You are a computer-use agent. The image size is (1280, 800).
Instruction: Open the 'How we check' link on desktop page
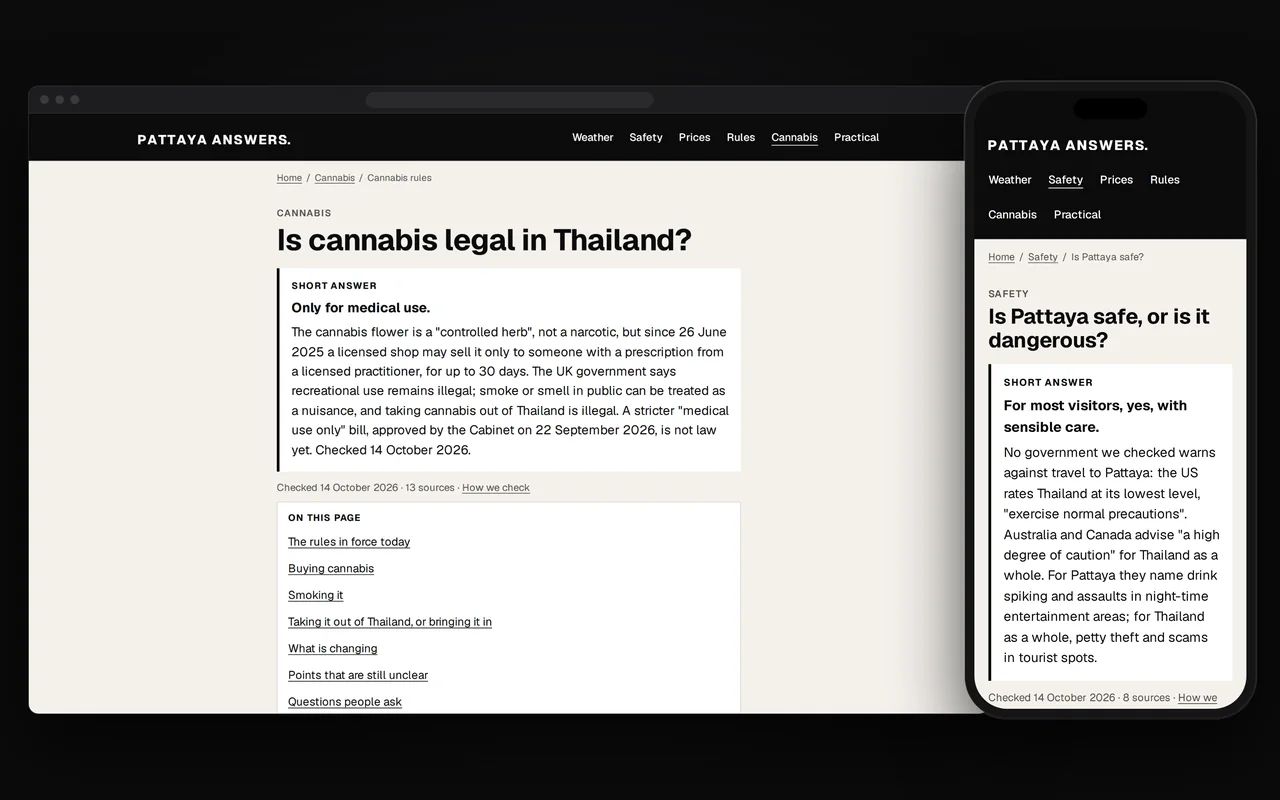coord(496,488)
